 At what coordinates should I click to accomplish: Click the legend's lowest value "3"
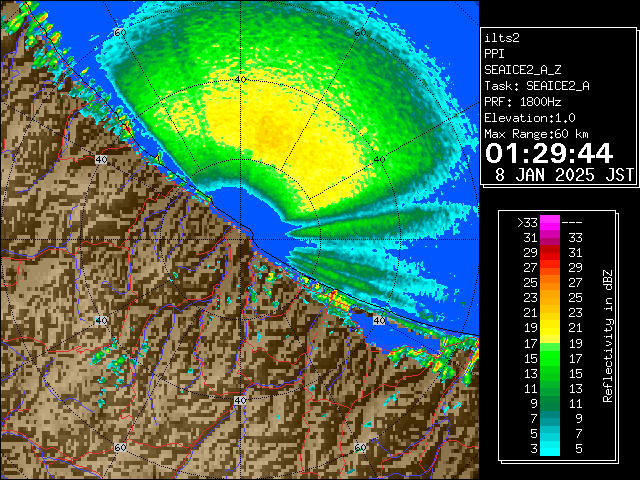coord(534,449)
